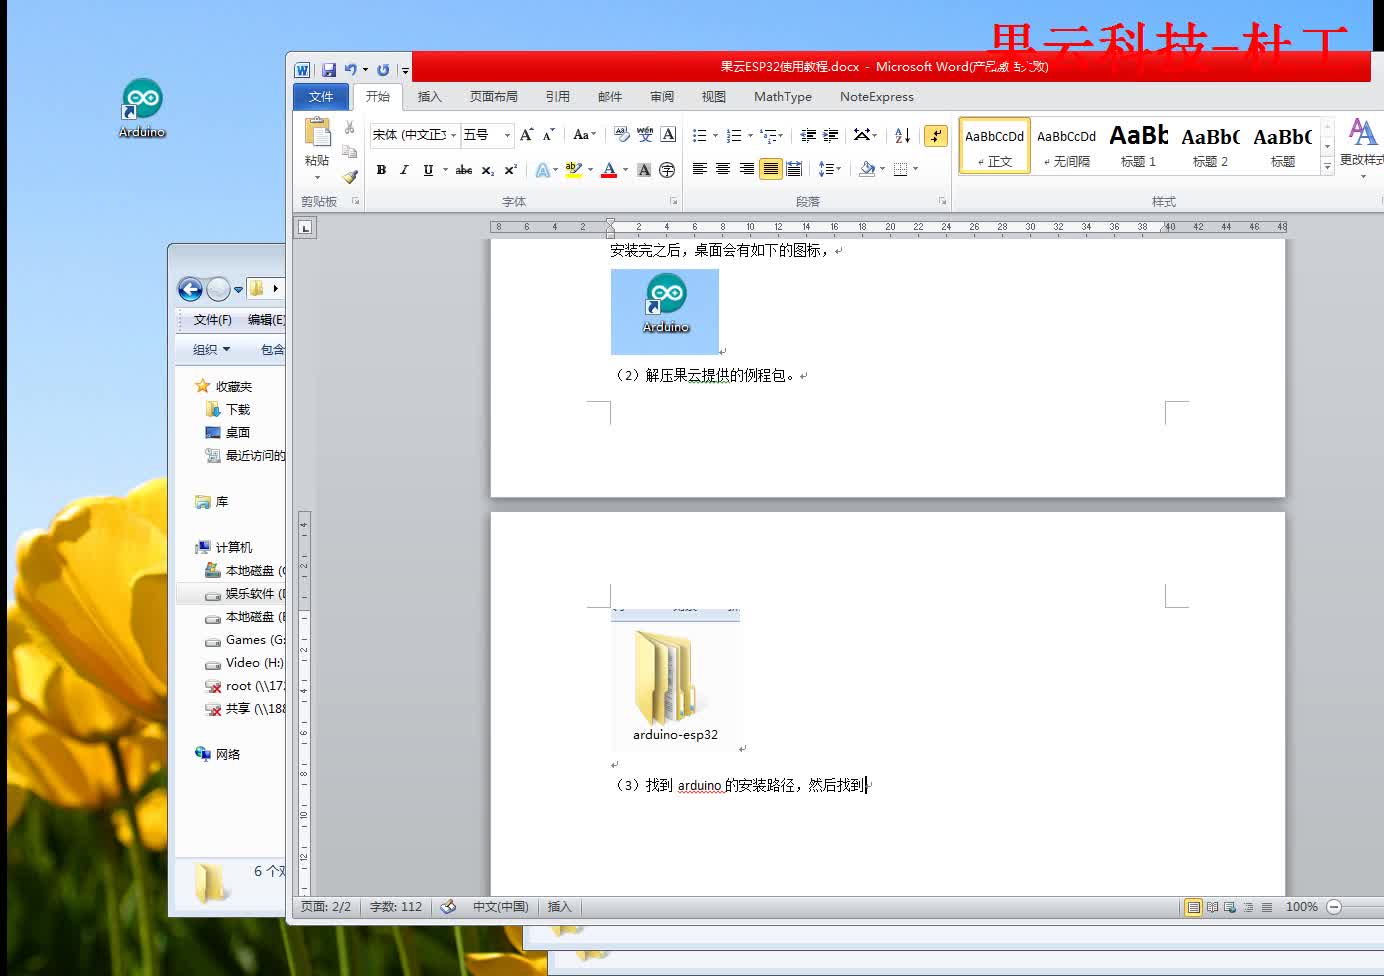Toggle Center alignment button

pos(723,169)
